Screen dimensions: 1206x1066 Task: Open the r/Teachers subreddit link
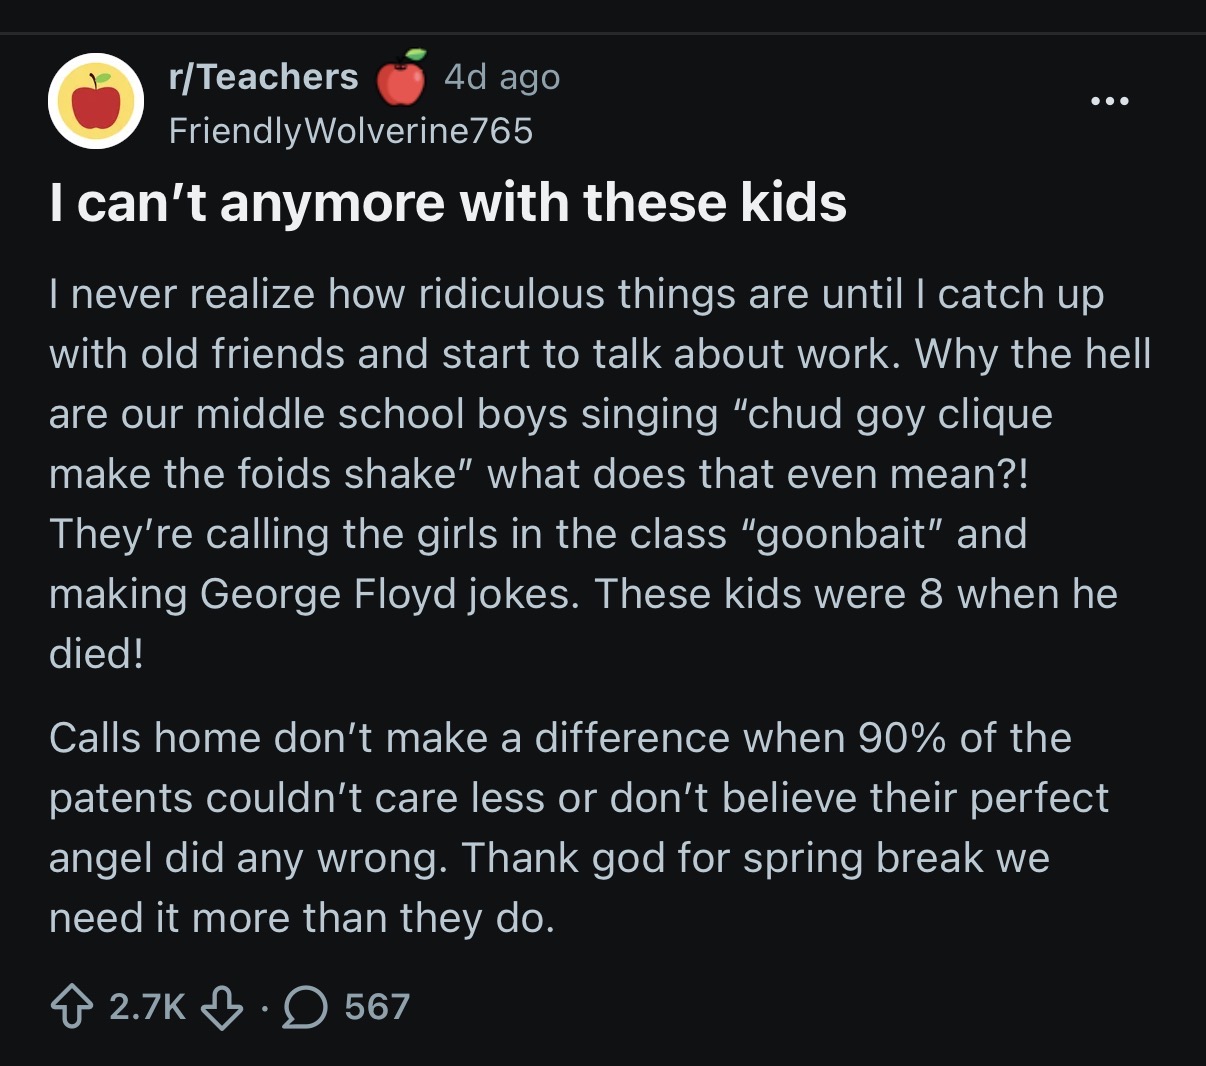[x=264, y=77]
